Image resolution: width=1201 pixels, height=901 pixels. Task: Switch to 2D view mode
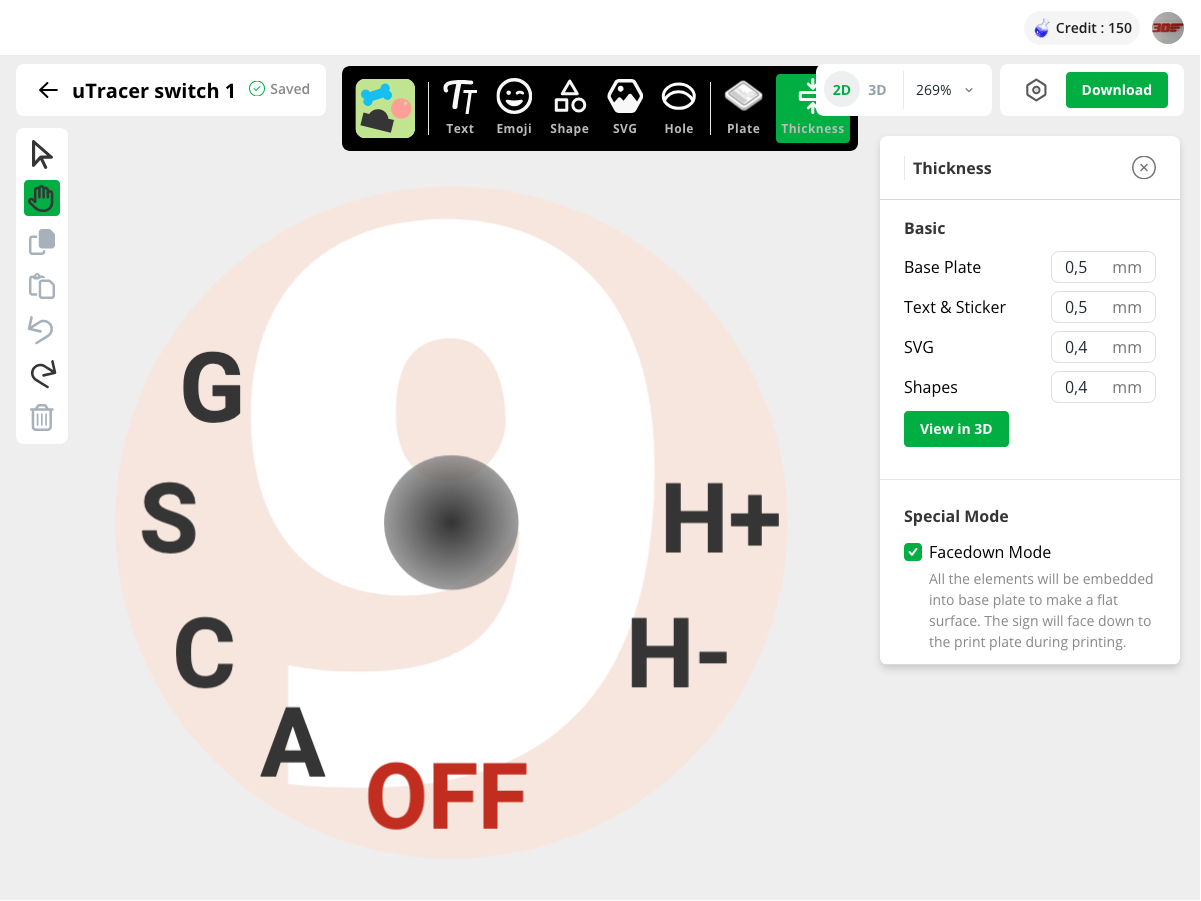point(842,90)
